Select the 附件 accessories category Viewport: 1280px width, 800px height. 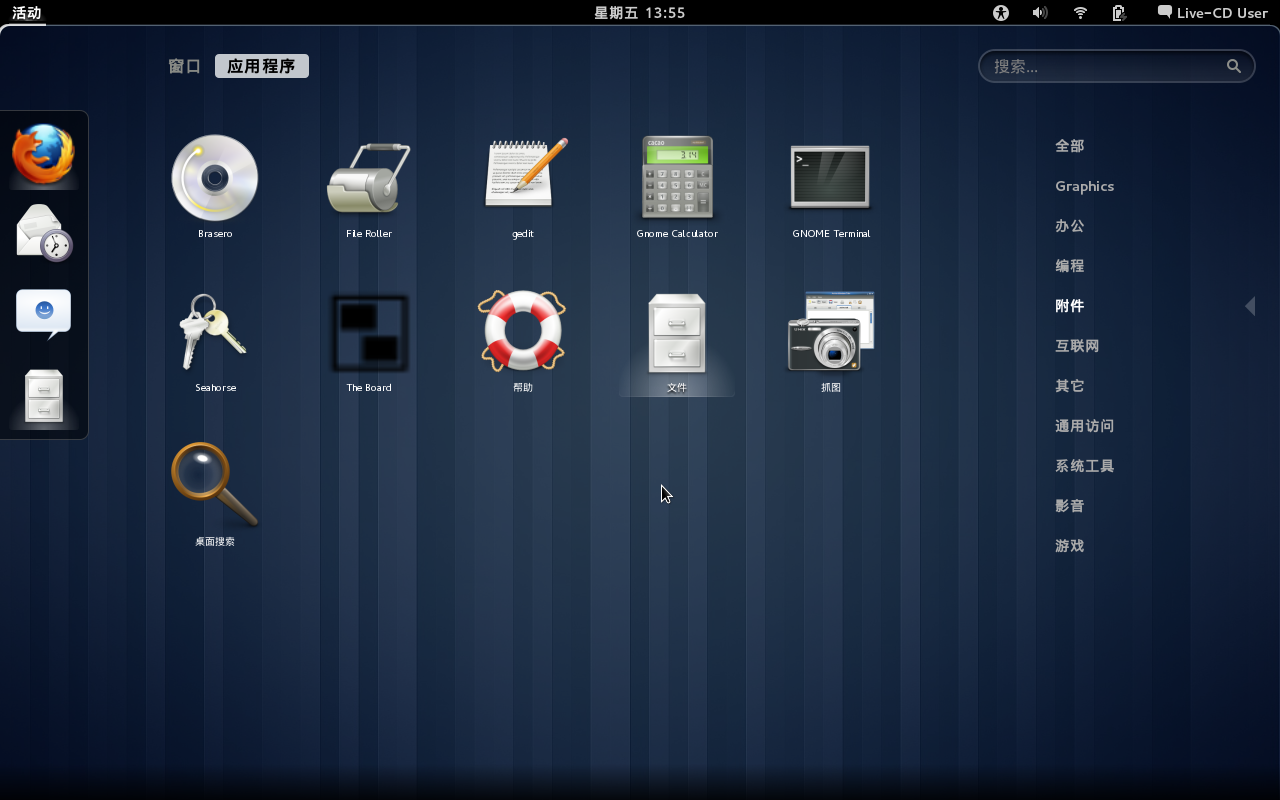click(x=1069, y=306)
